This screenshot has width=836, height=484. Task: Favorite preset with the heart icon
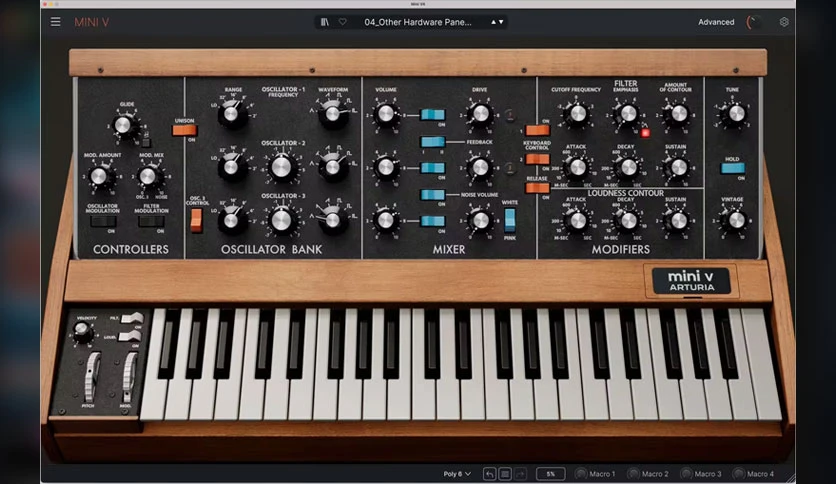point(343,22)
